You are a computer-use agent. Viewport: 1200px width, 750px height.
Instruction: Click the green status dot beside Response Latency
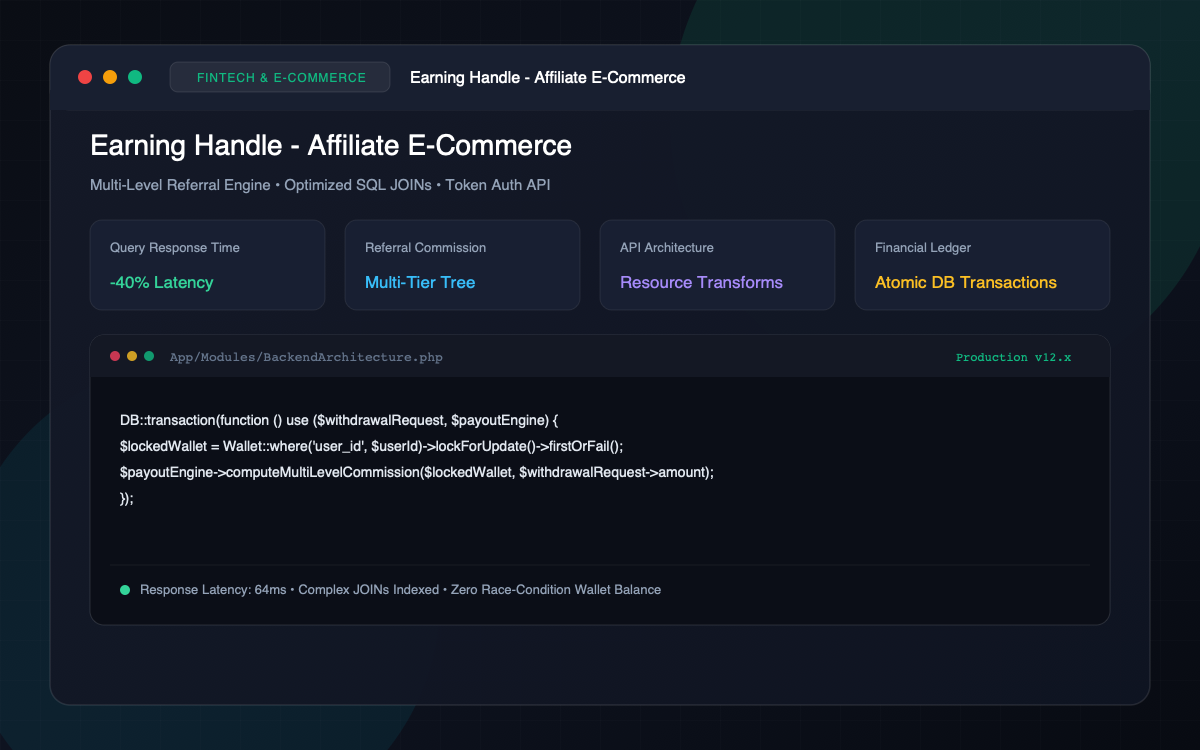point(125,590)
